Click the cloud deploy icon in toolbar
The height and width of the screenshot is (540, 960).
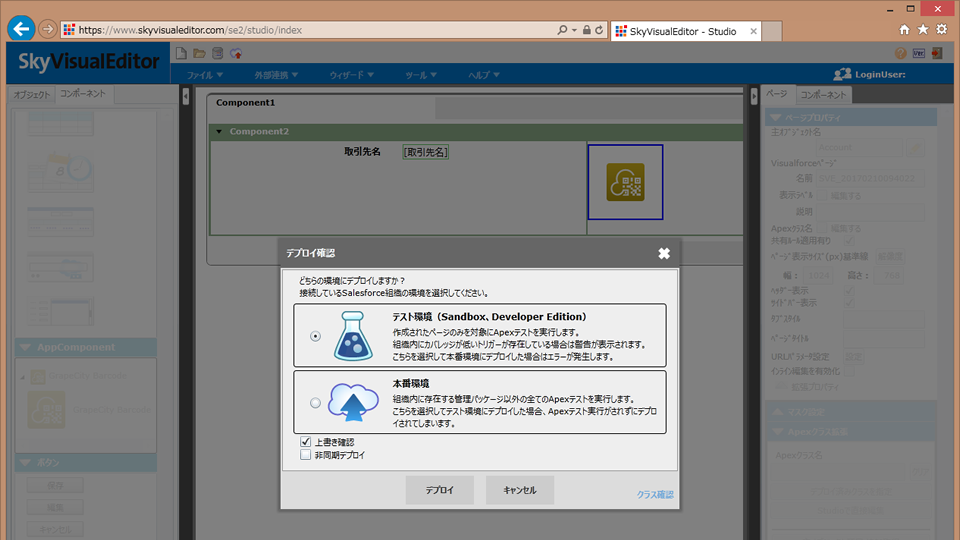pos(236,53)
